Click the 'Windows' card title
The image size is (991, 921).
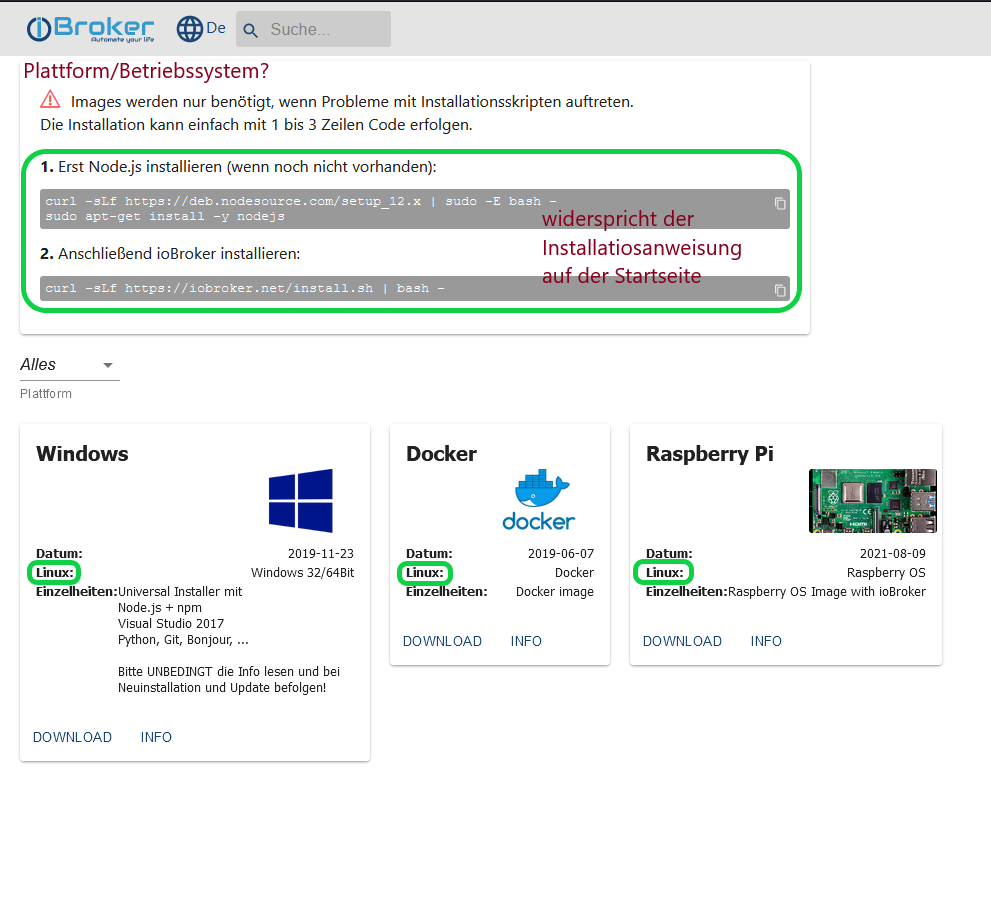(x=82, y=454)
